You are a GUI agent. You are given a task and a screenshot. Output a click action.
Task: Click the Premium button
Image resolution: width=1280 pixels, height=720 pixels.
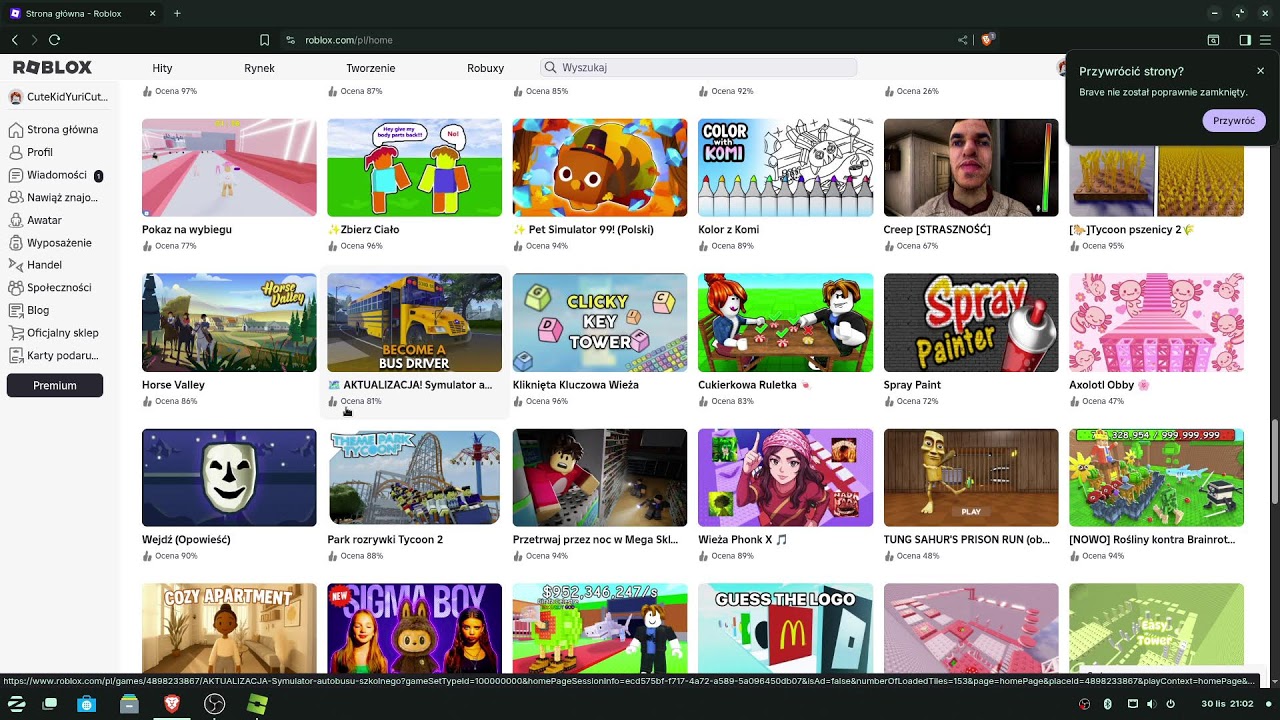tap(55, 385)
